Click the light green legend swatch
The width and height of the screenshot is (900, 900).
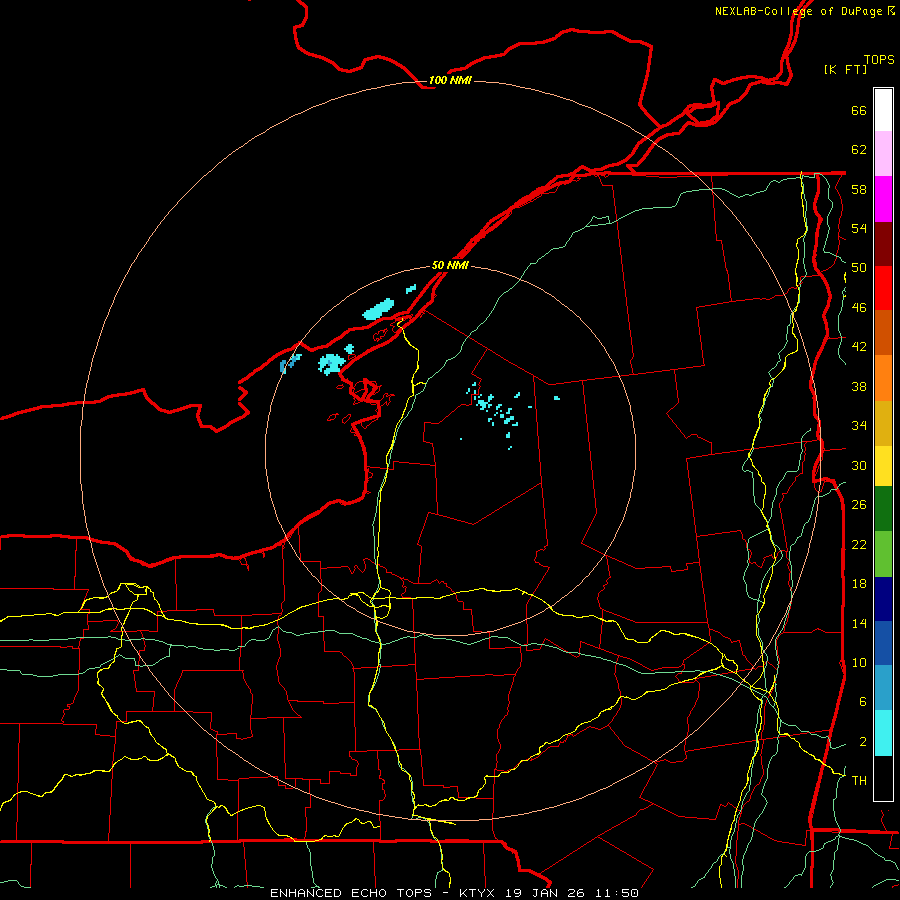[883, 554]
